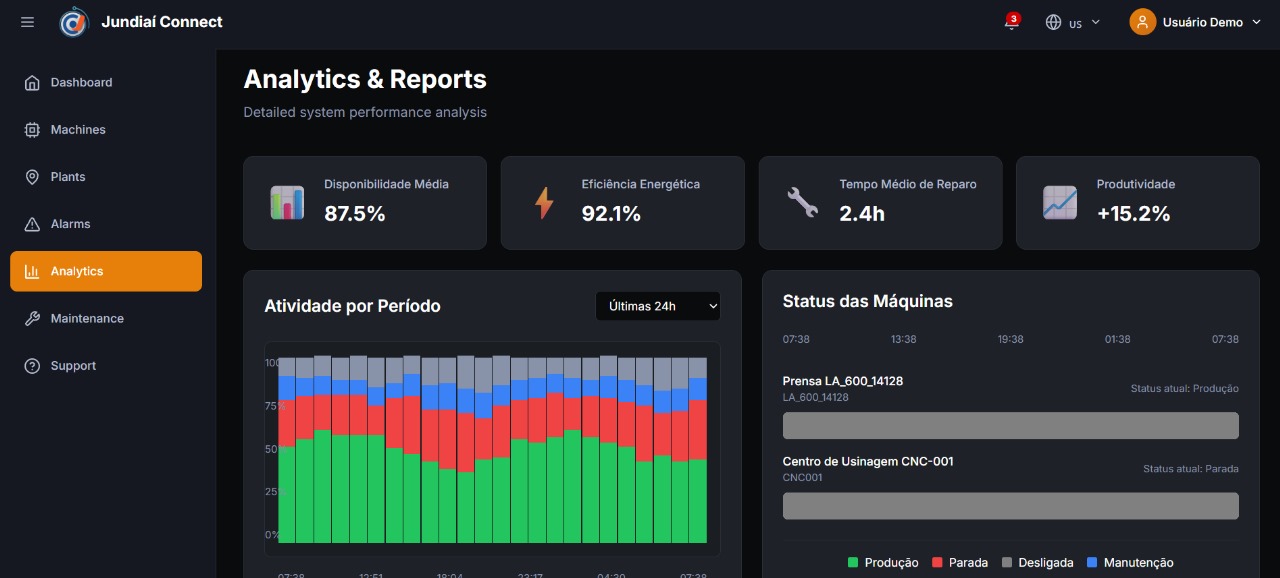Go to Dashboard in the sidebar
The height and width of the screenshot is (578, 1280).
[x=81, y=83]
